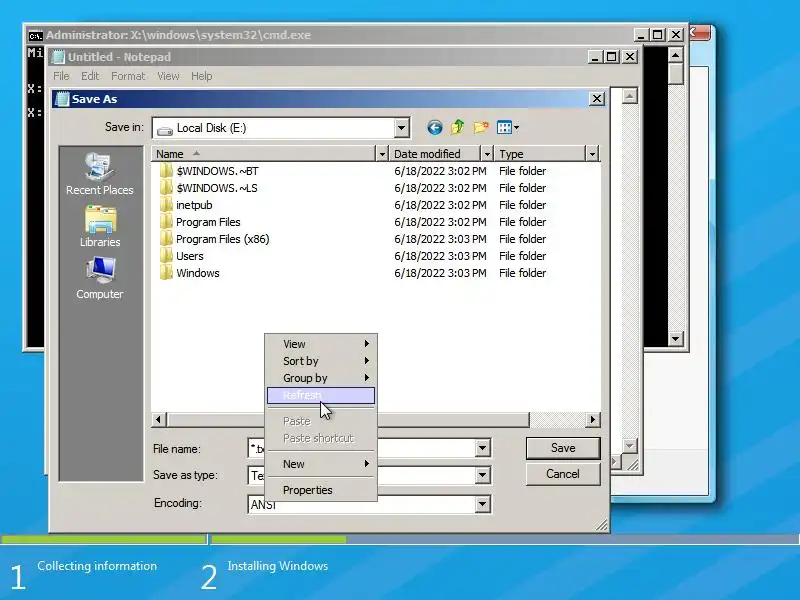Expand the Group by submenu
Image resolution: width=800 pixels, height=600 pixels.
[321, 378]
